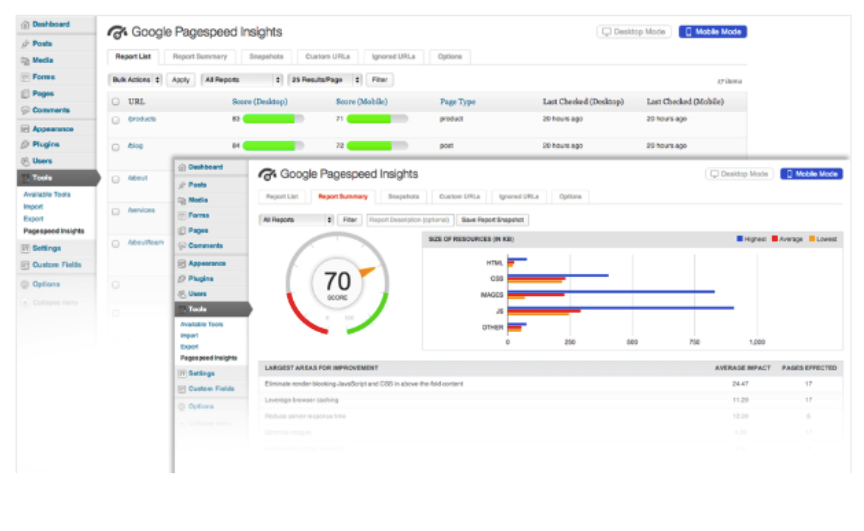
Task: Open Available Tools submenu in back sidebar
Action: tap(47, 195)
